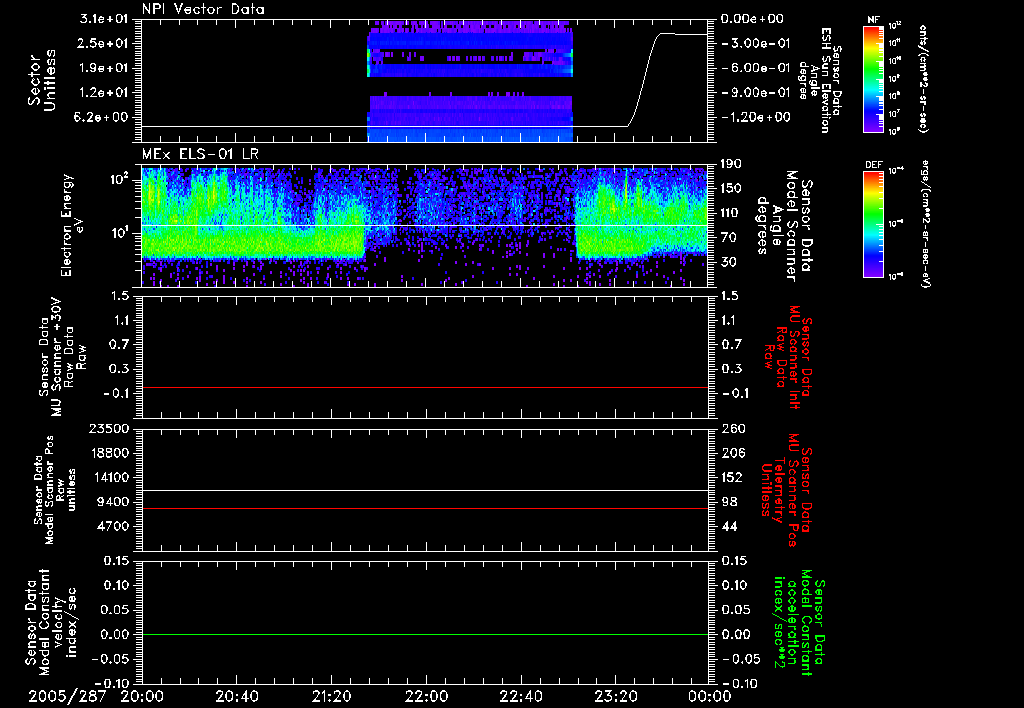Click the NPI sector spectrogram data block
The image size is (1024, 708).
[x=470, y=80]
